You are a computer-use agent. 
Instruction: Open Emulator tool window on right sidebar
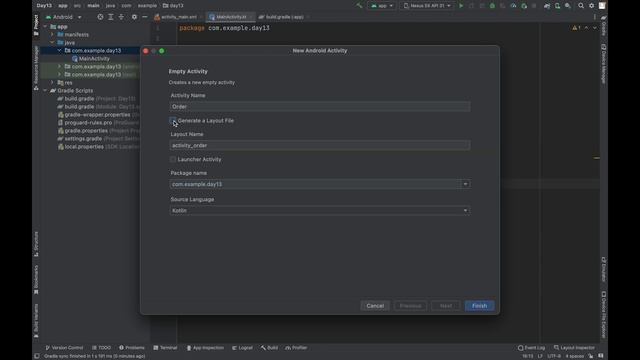[x=604, y=269]
